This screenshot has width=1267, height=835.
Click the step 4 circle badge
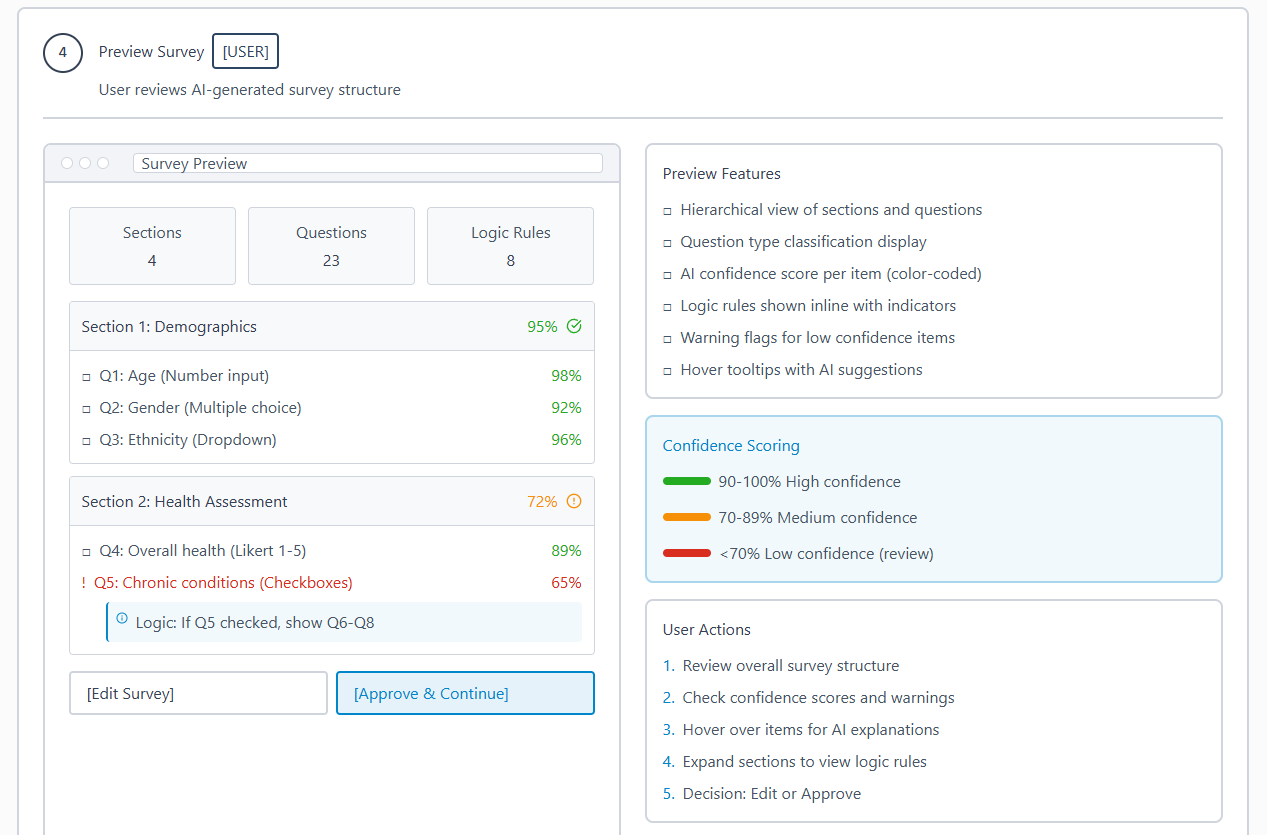tap(63, 52)
